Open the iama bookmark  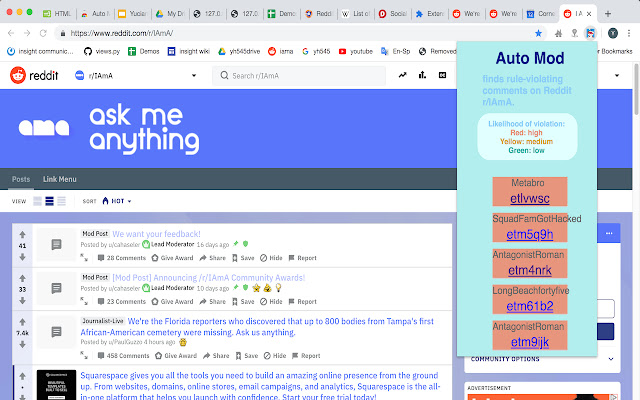280,51
